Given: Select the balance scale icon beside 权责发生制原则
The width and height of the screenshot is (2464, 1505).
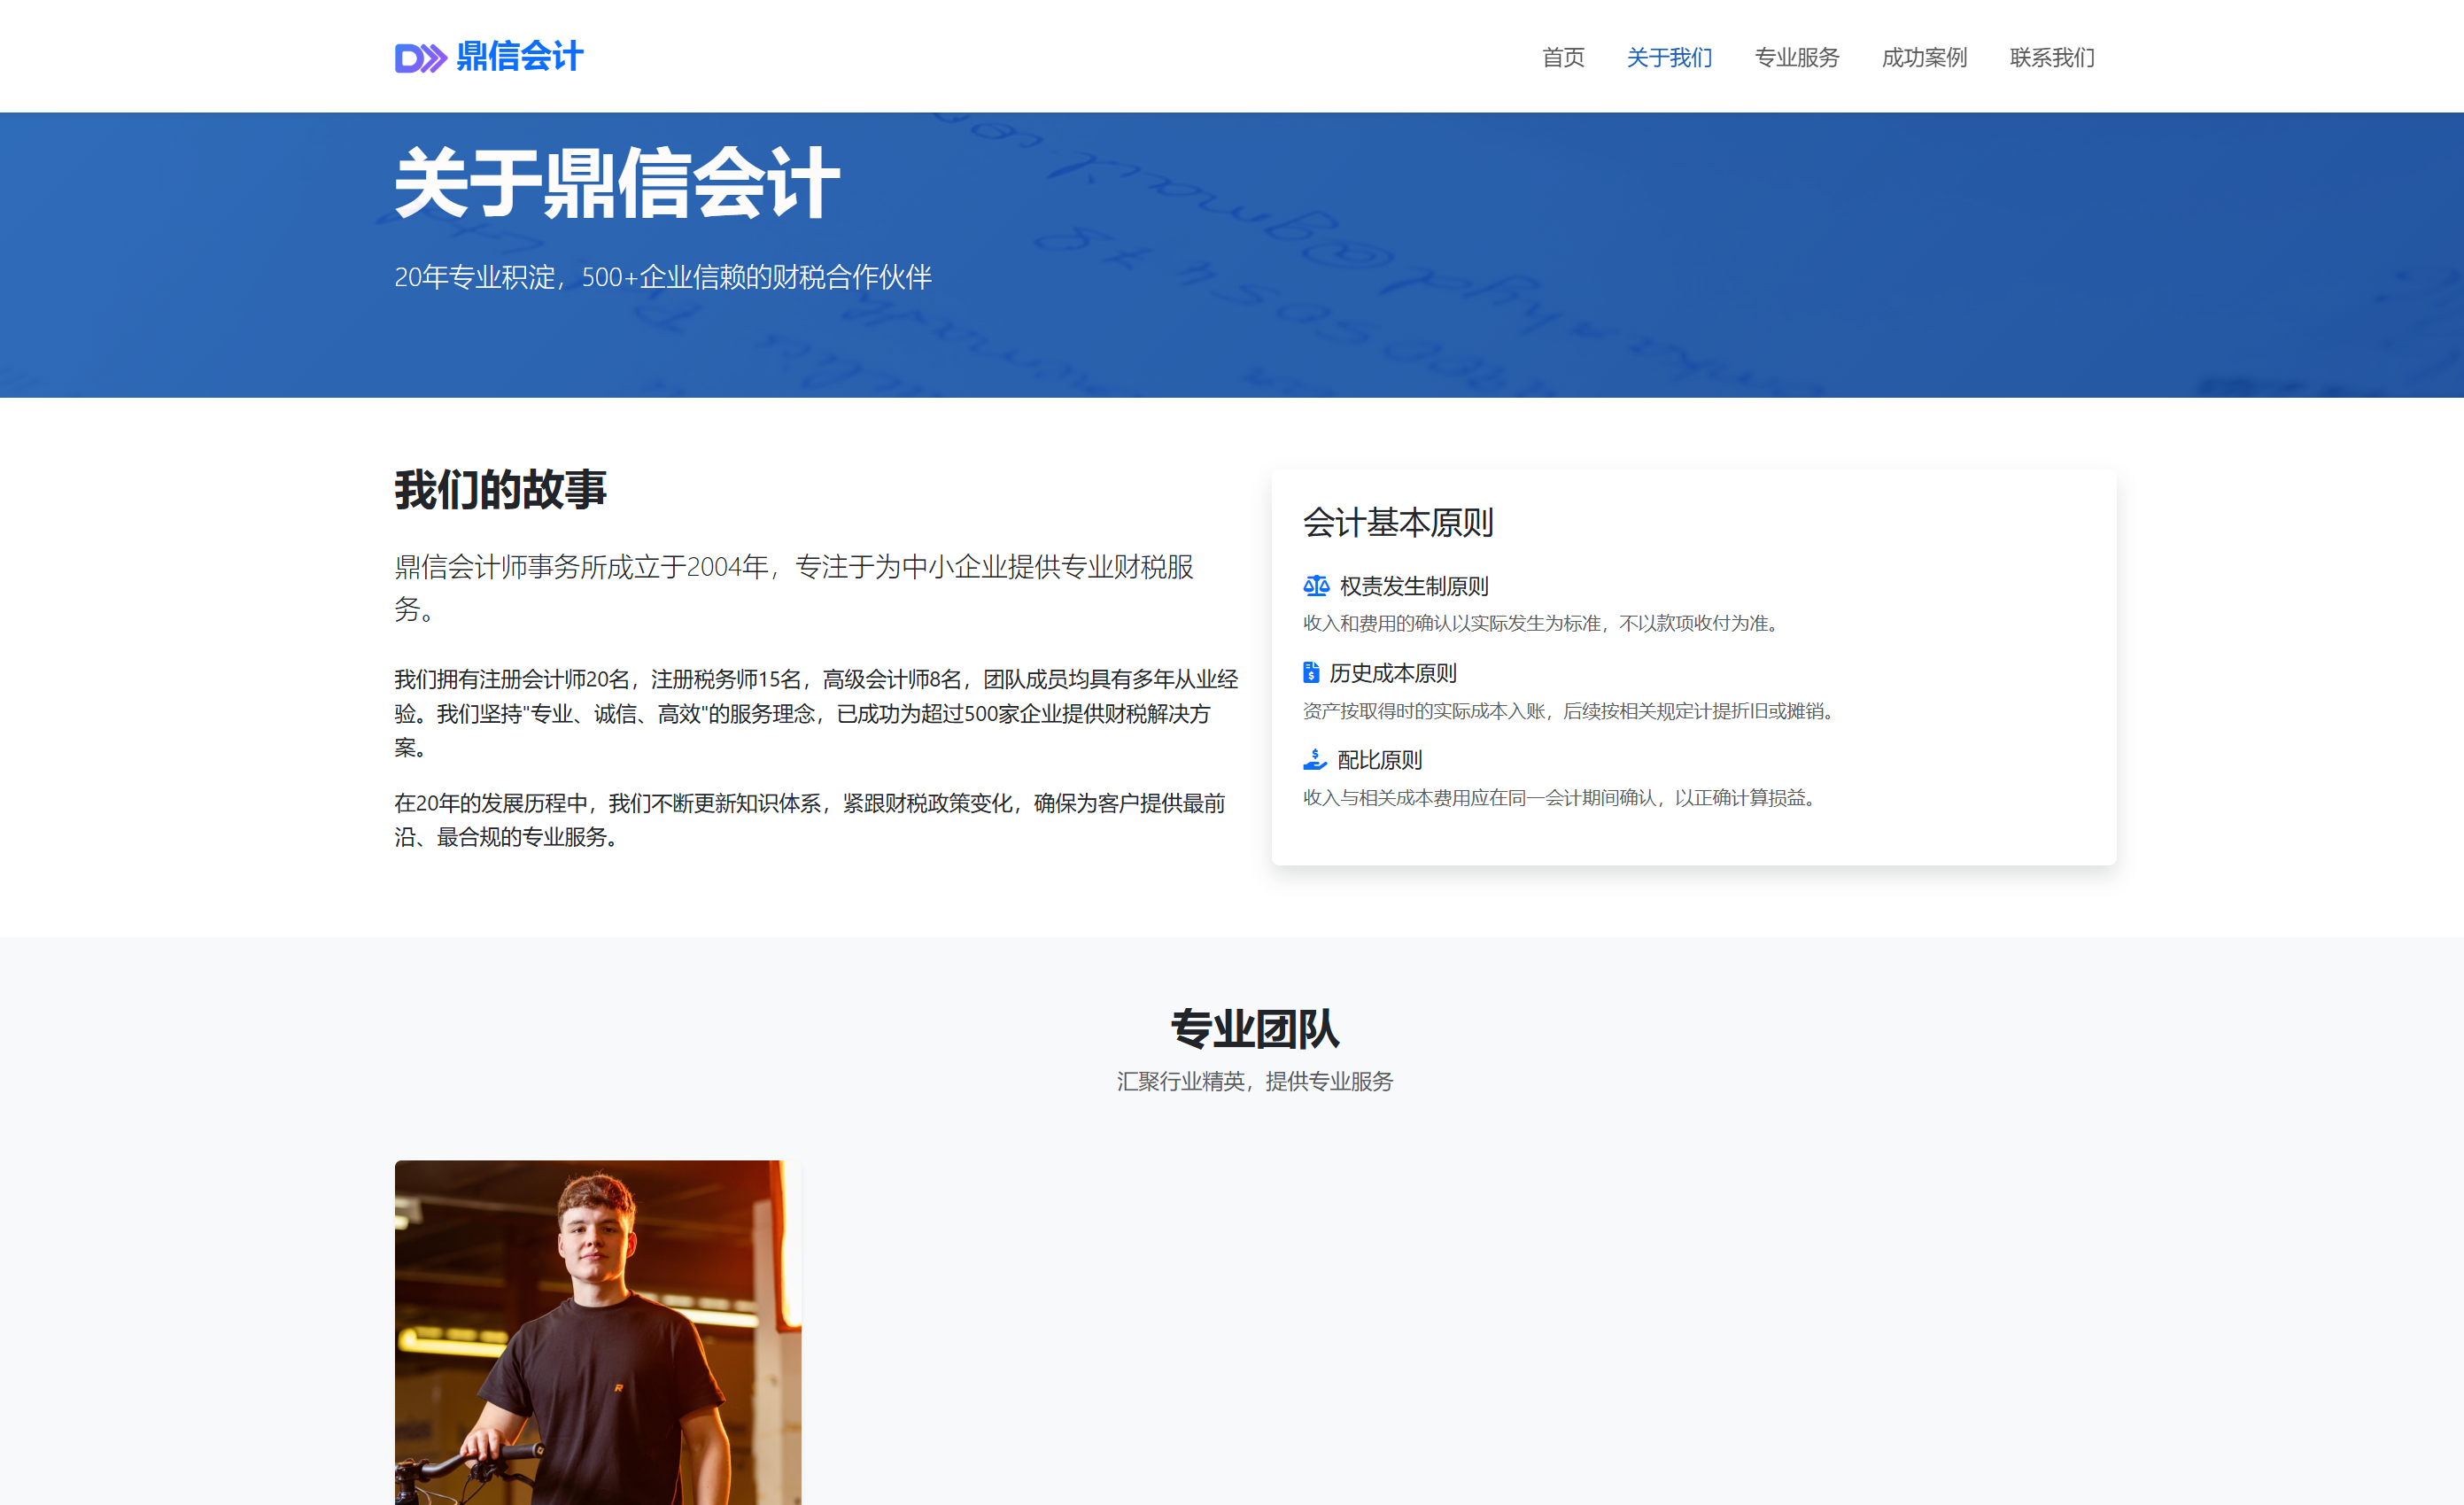Looking at the screenshot, I should pyautogui.click(x=1315, y=586).
